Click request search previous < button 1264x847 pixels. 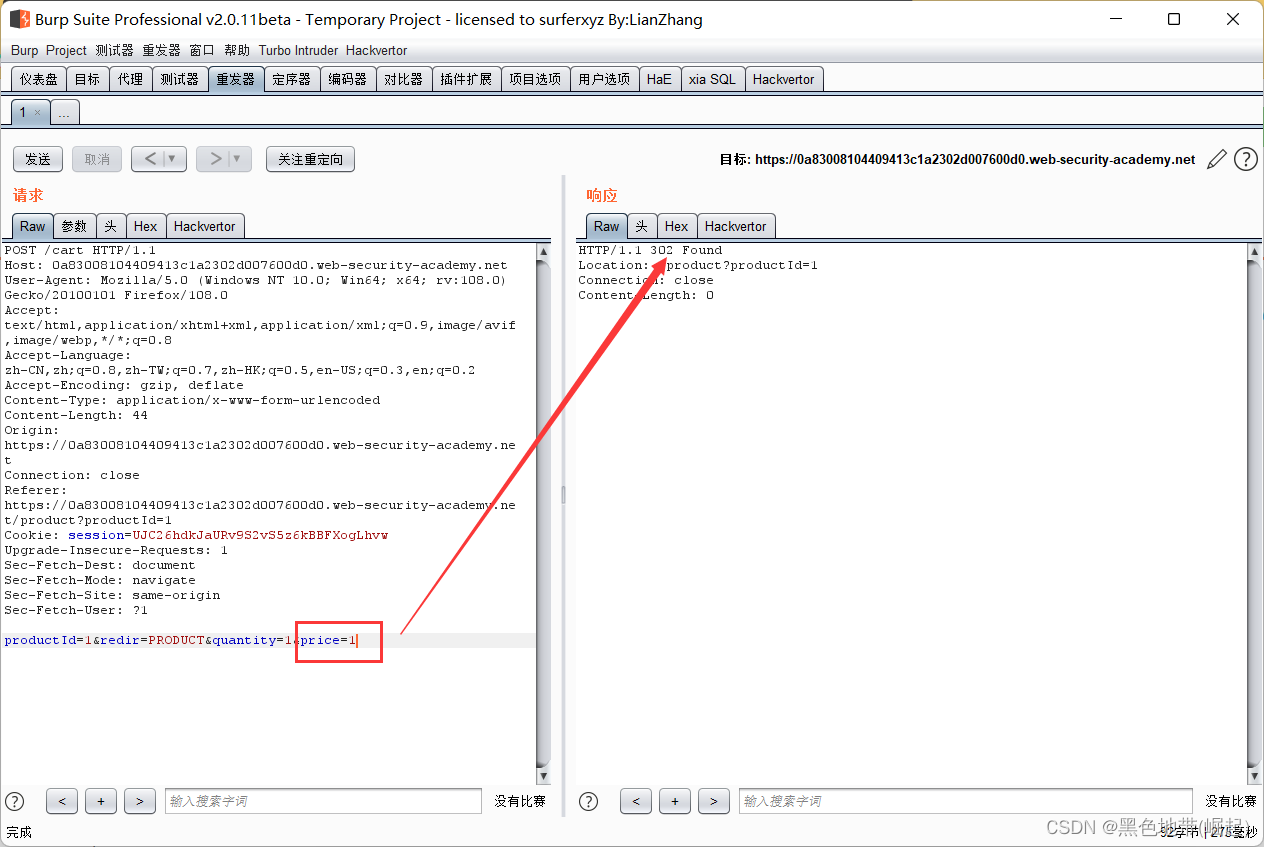point(62,801)
